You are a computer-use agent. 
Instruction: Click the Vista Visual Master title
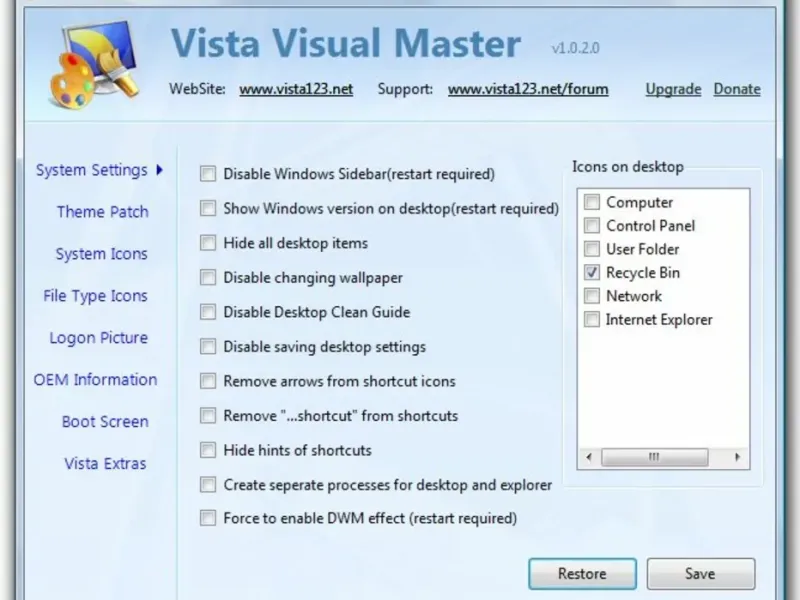[345, 43]
